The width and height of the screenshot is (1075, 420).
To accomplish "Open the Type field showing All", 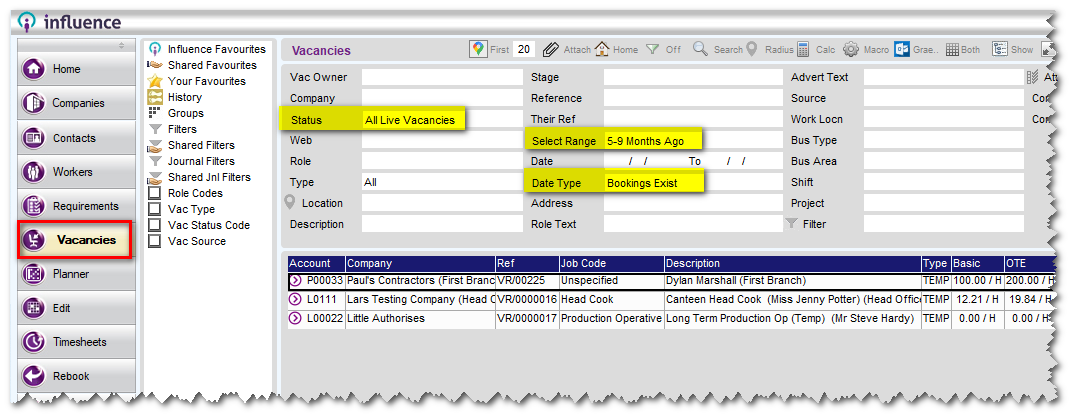I will 442,182.
